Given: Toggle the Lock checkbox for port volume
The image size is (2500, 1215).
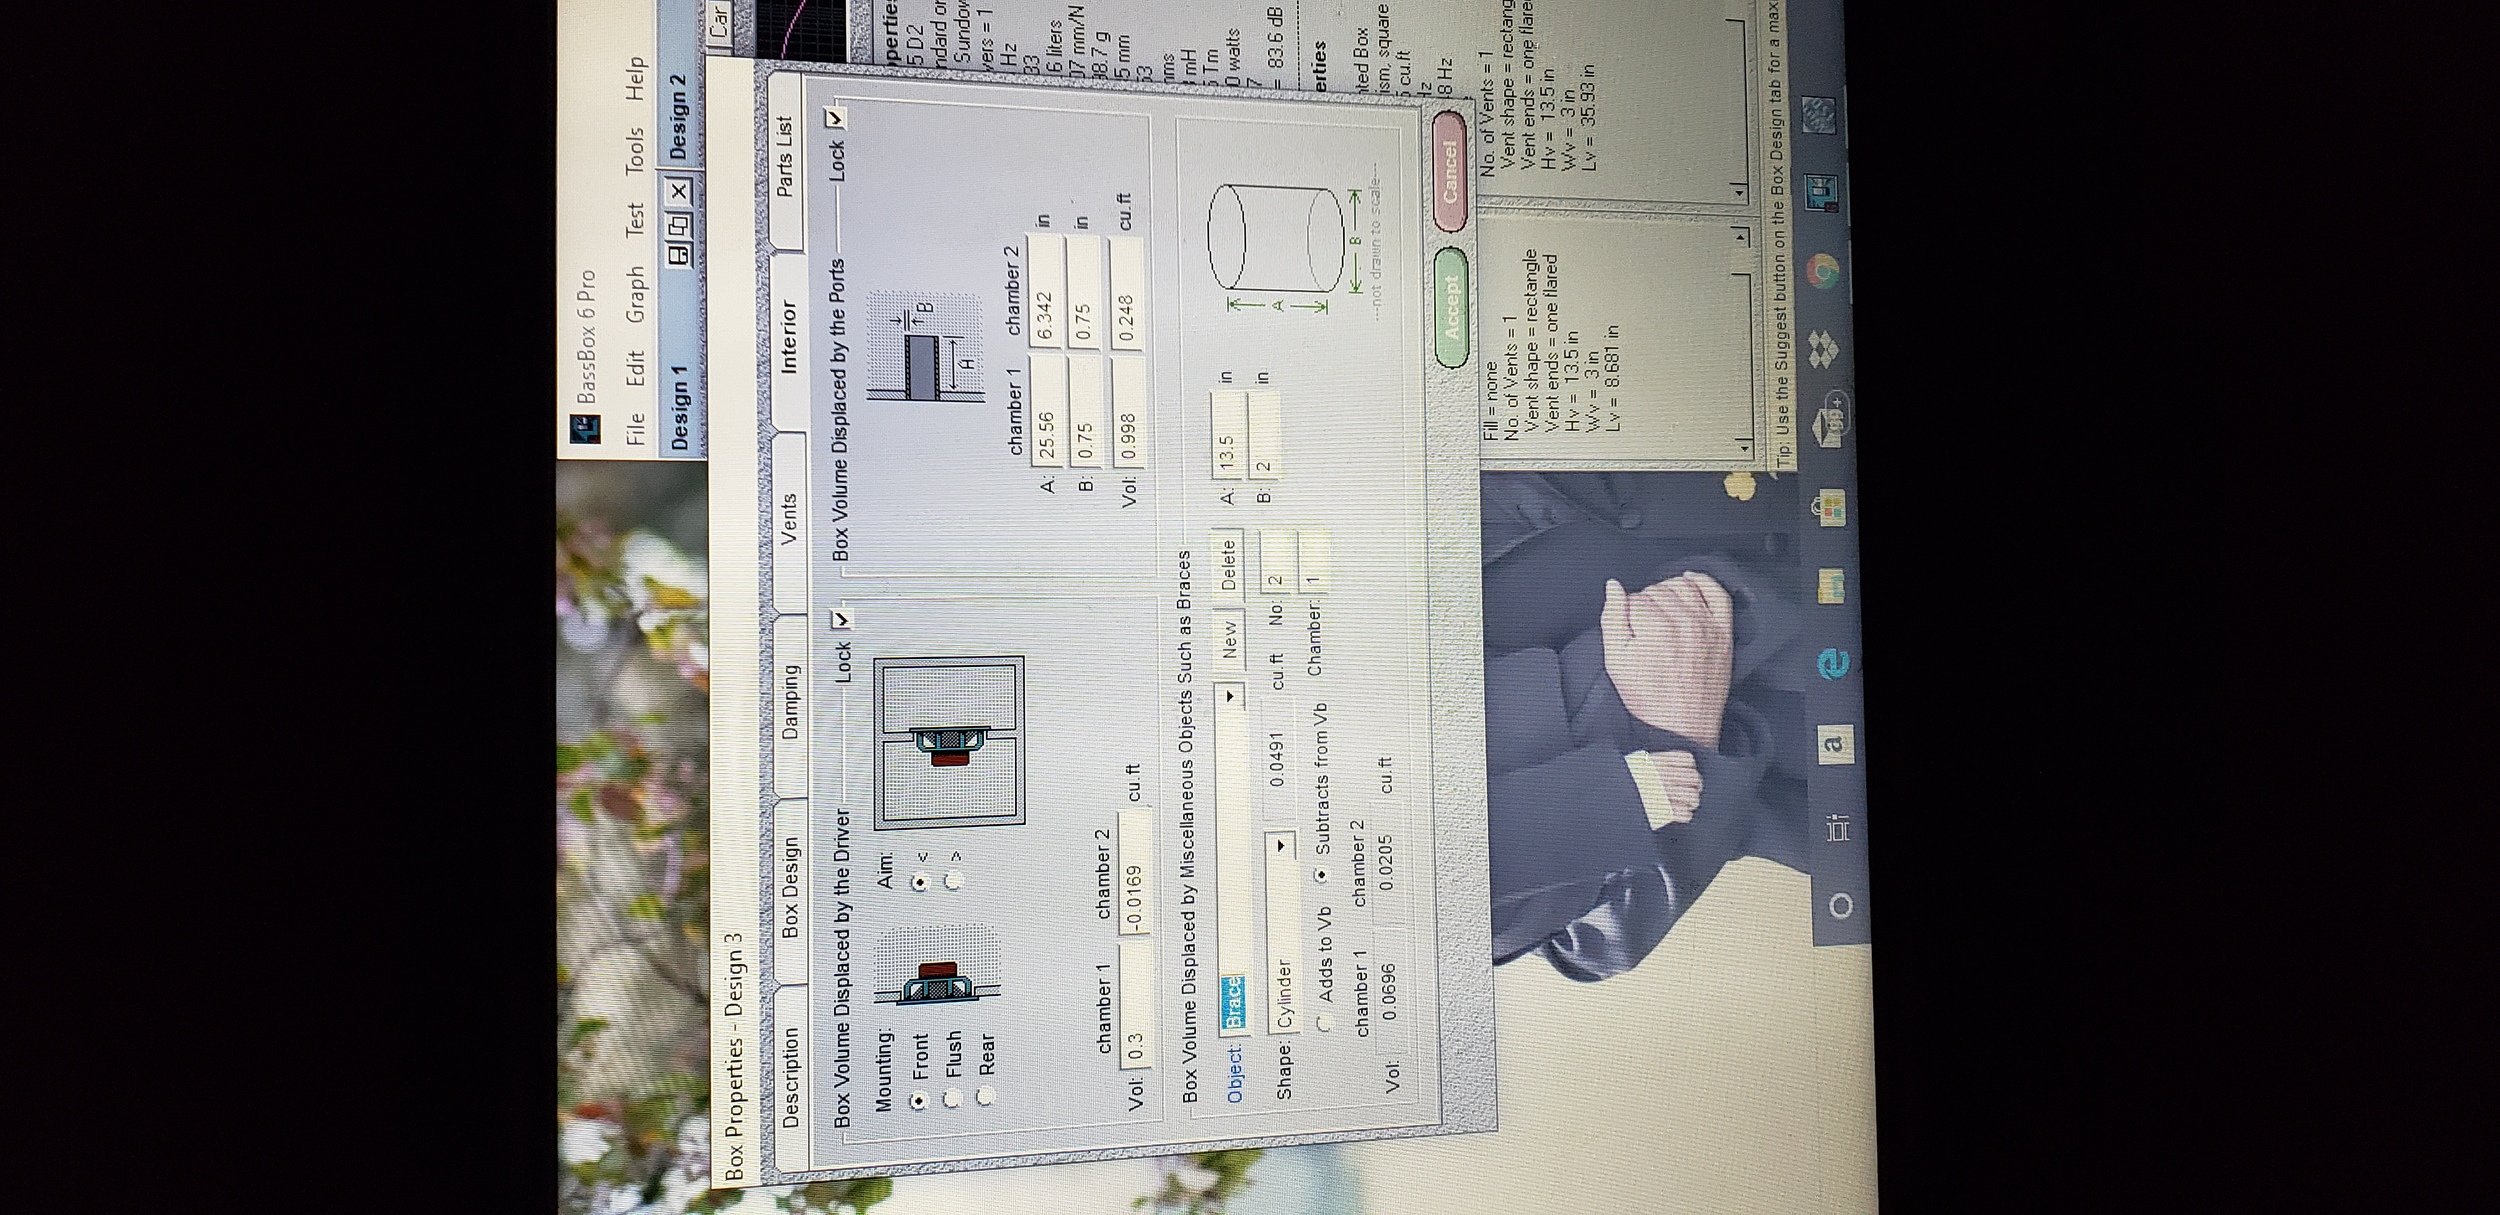Looking at the screenshot, I should click(x=835, y=118).
